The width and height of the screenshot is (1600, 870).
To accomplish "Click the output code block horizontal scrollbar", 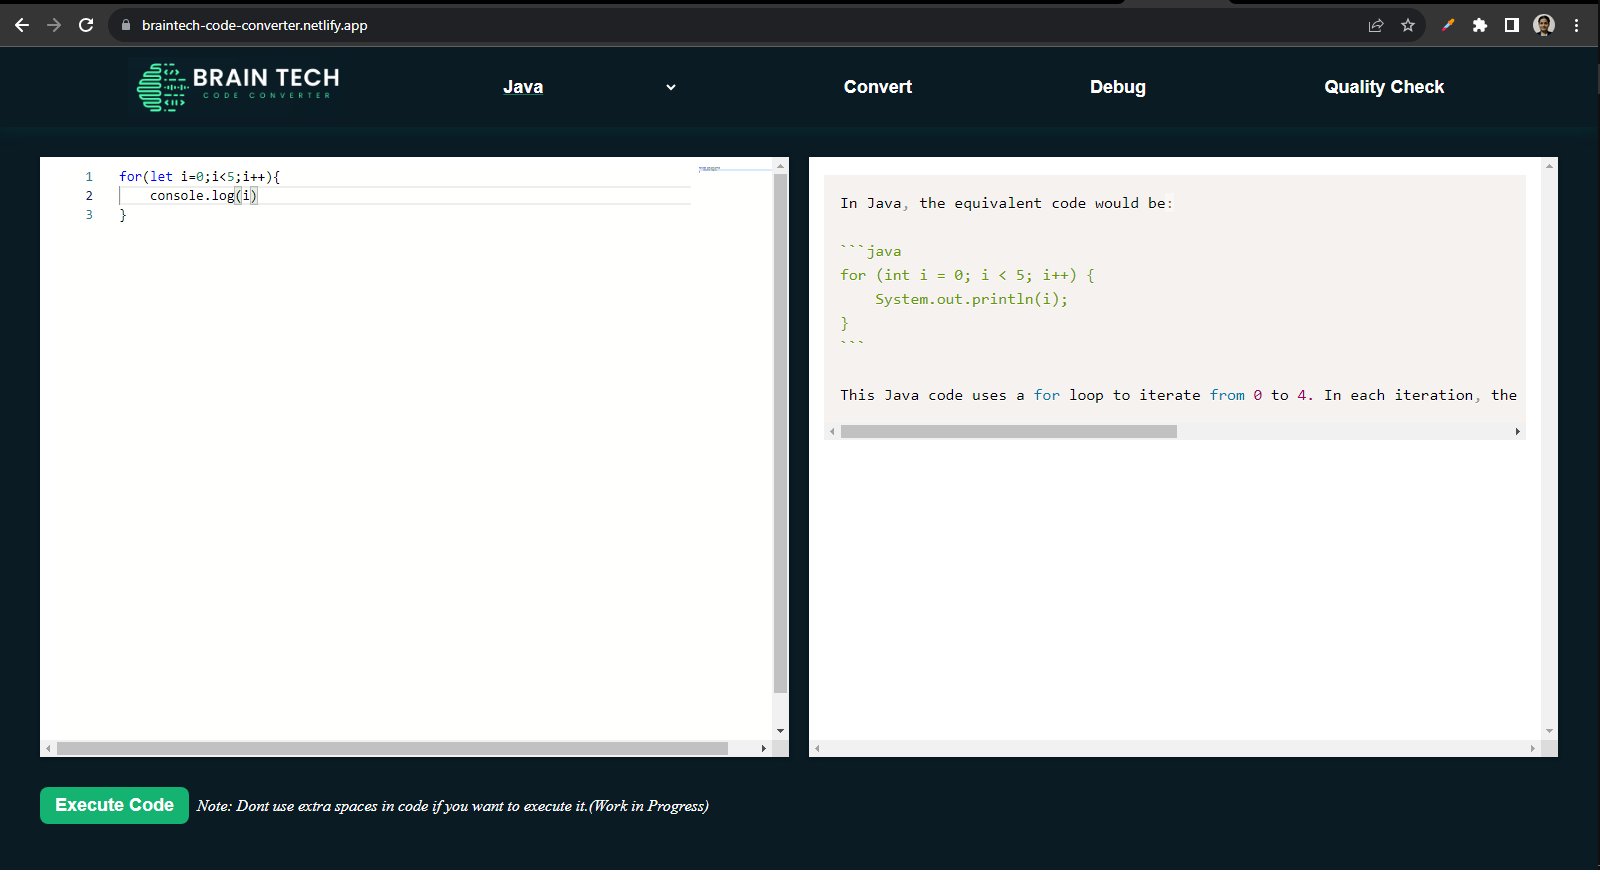I will click(x=1009, y=432).
